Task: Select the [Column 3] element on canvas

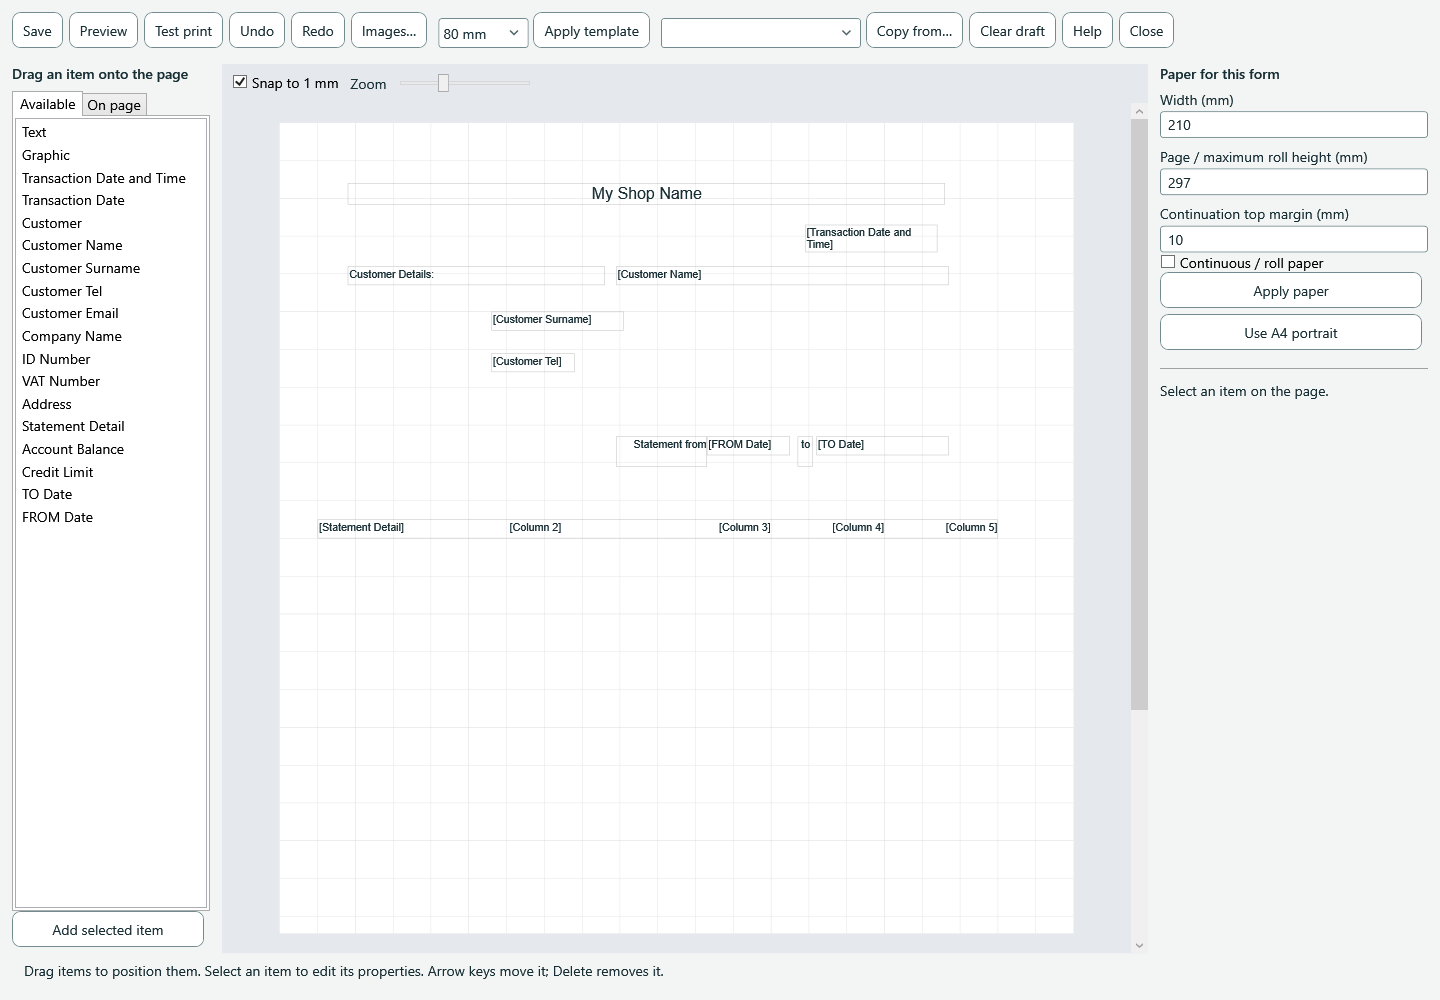Action: 745,528
